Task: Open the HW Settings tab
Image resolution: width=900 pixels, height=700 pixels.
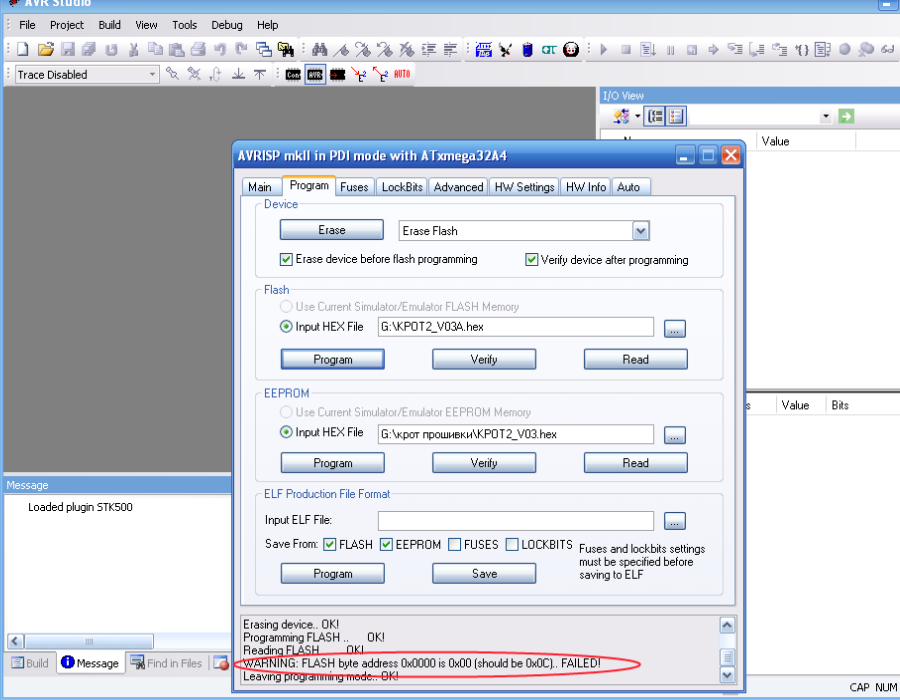Action: tap(524, 187)
